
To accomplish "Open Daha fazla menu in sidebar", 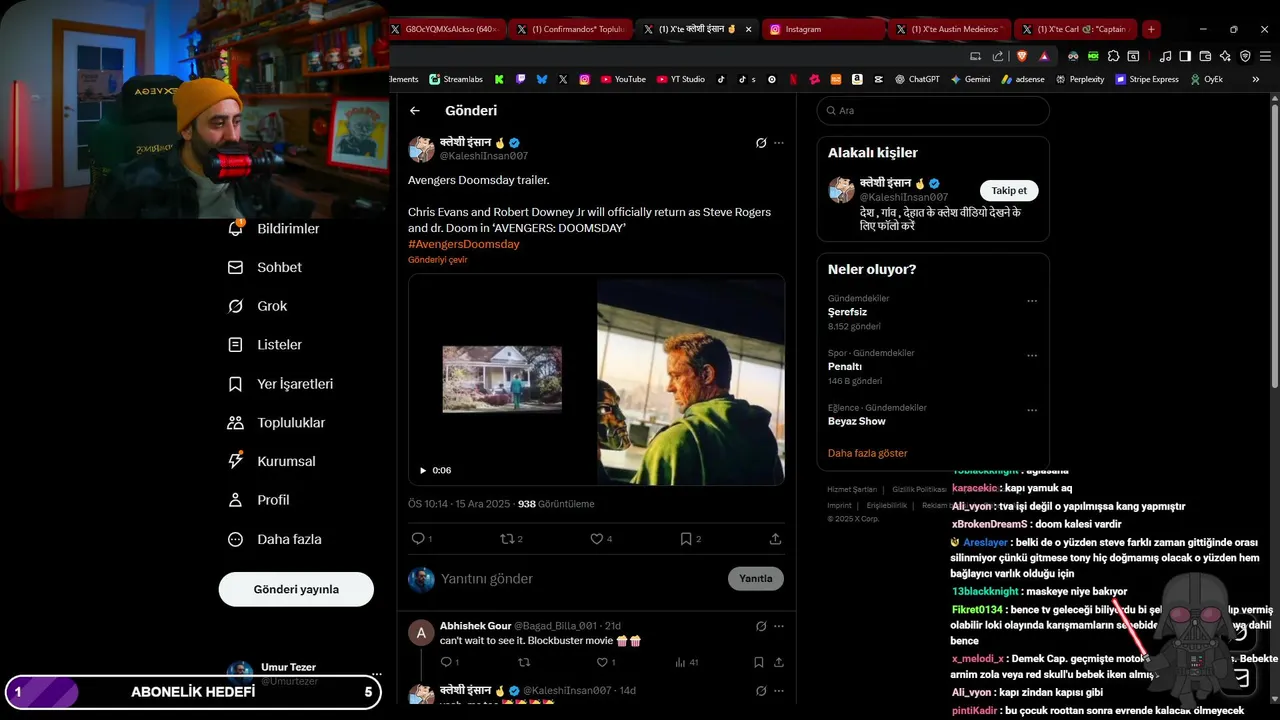I will 275,539.
